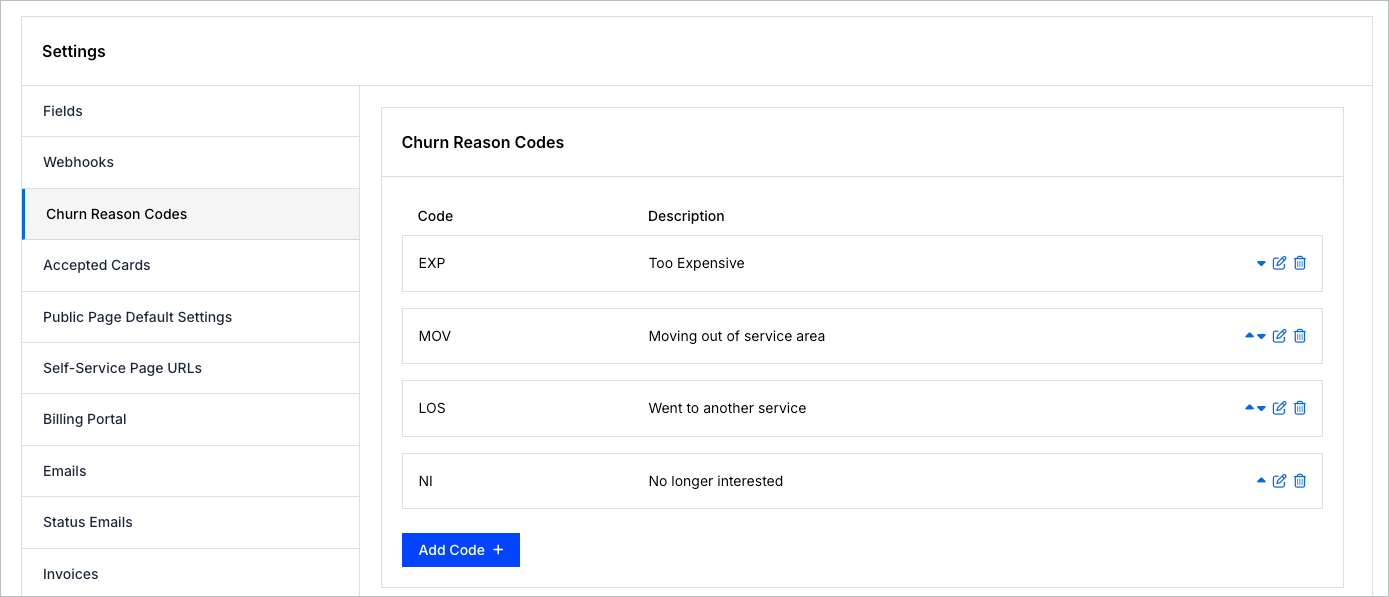The image size is (1389, 597).
Task: Edit the LOS reason code
Action: [1279, 408]
